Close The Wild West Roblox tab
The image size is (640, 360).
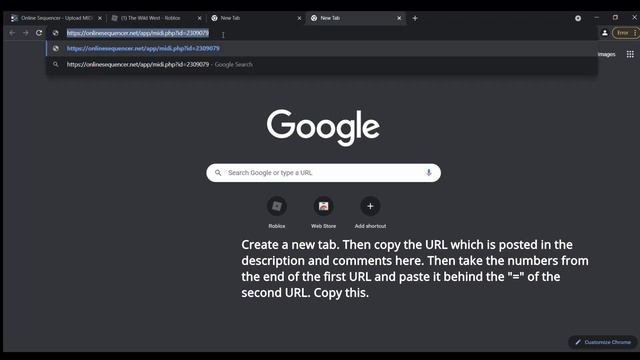(x=200, y=18)
